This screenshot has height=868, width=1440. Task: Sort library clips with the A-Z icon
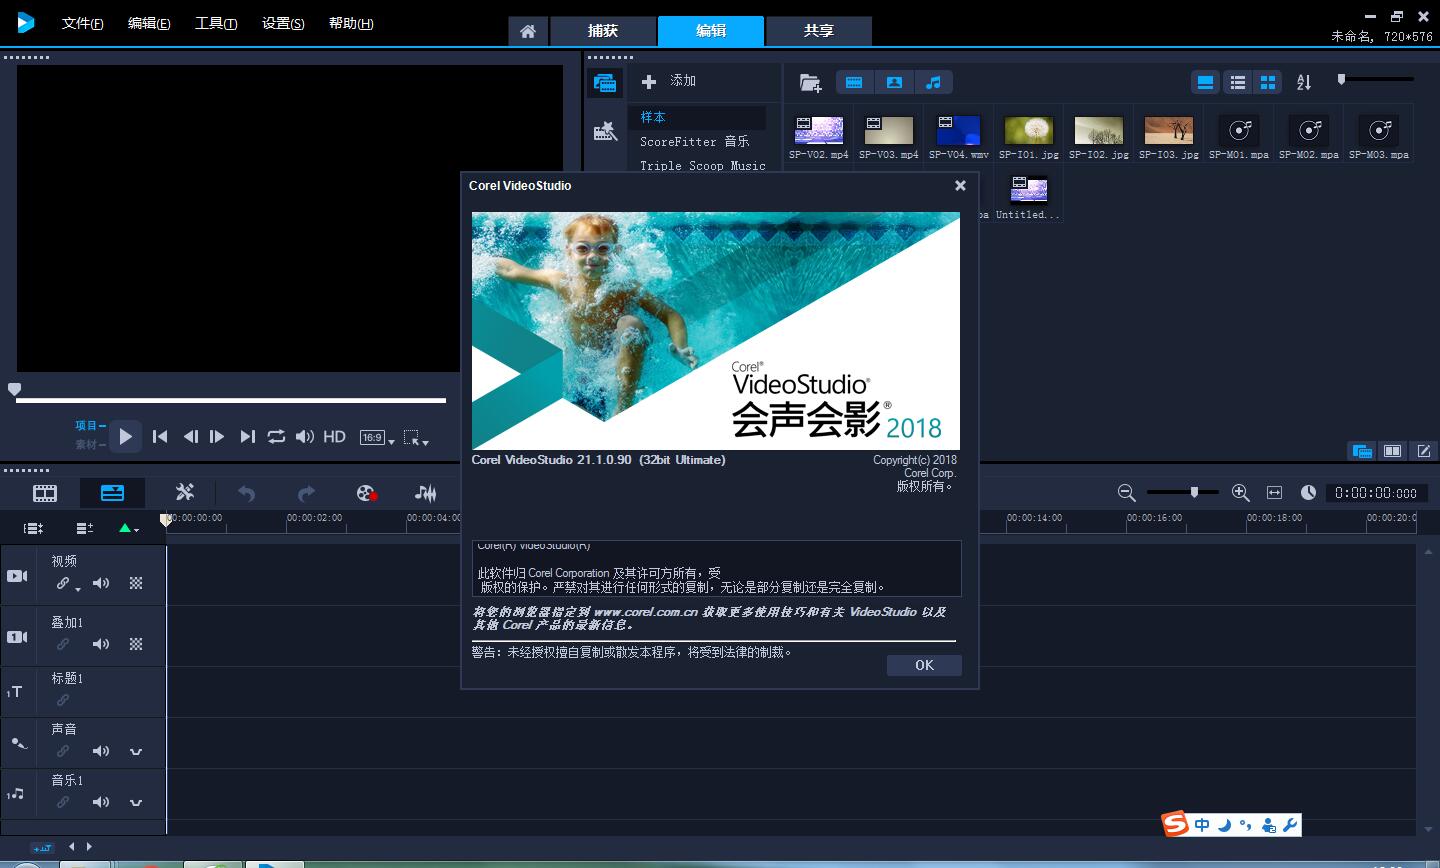(1304, 82)
